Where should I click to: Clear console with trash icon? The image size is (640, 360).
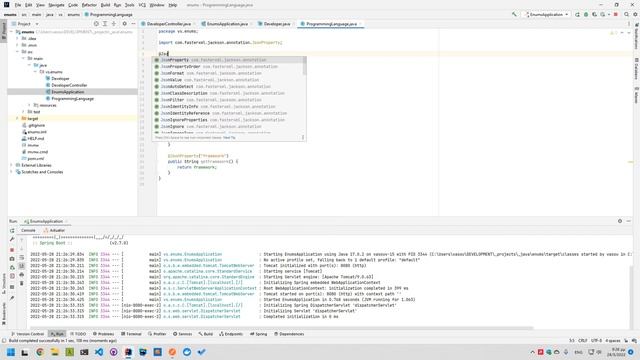[22, 283]
